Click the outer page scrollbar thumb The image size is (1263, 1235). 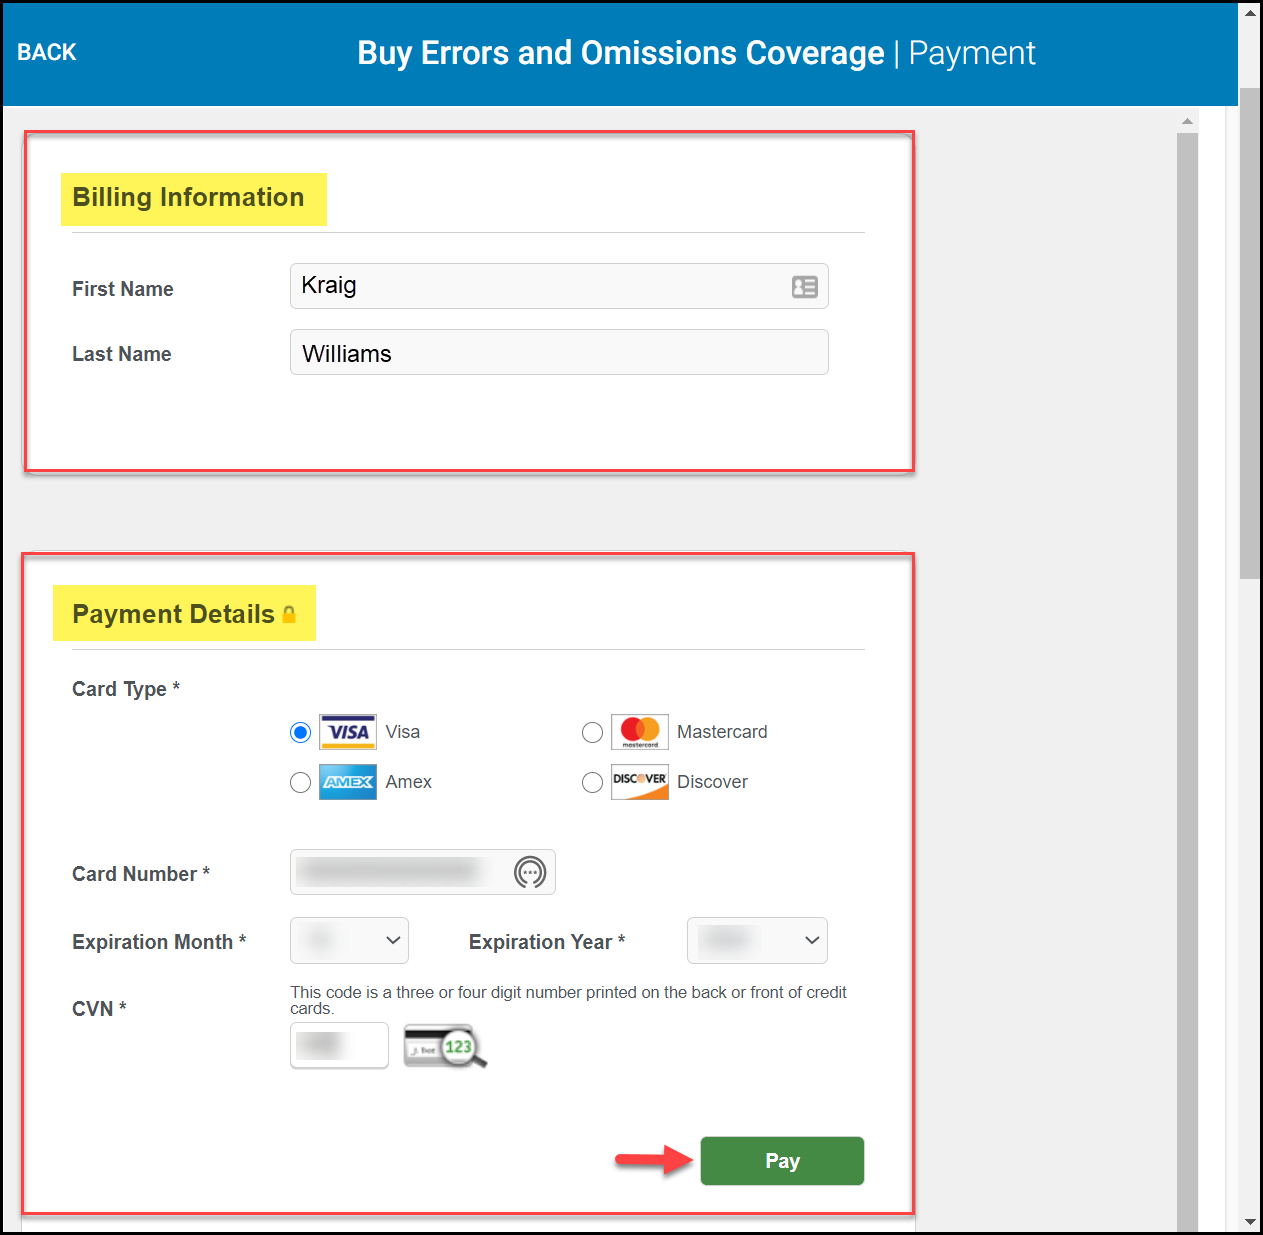[1250, 333]
